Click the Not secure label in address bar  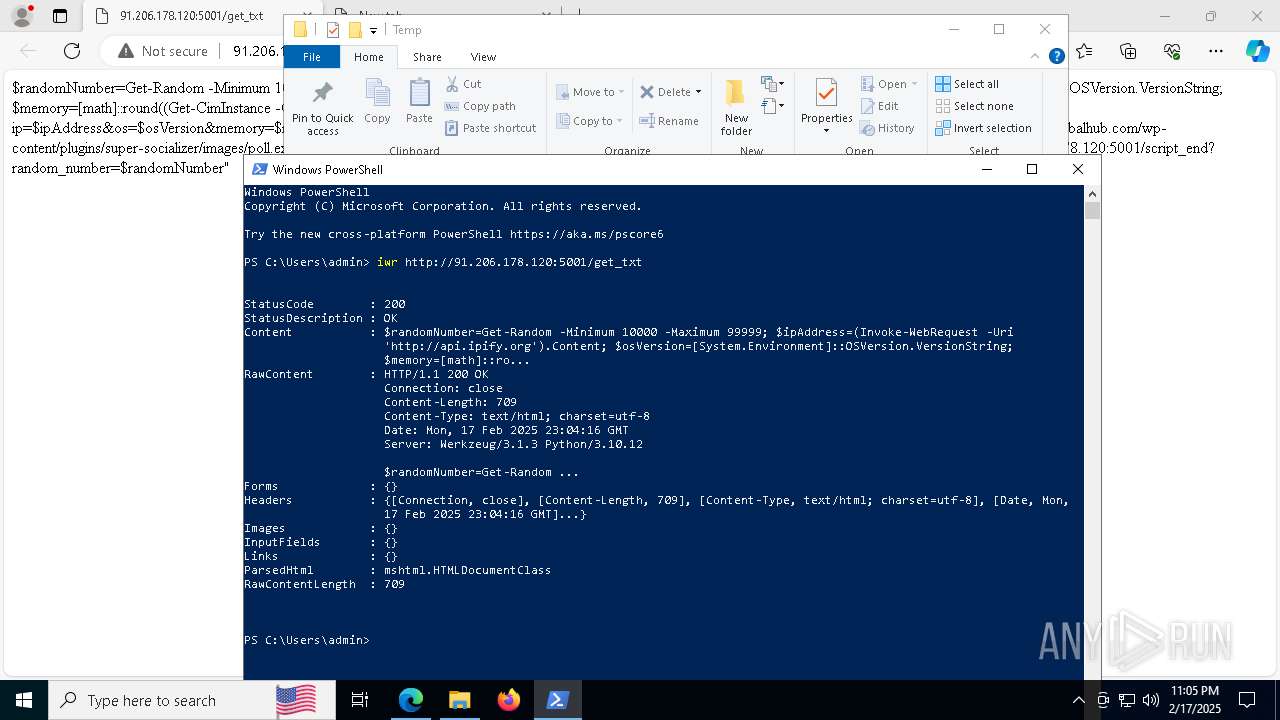174,51
